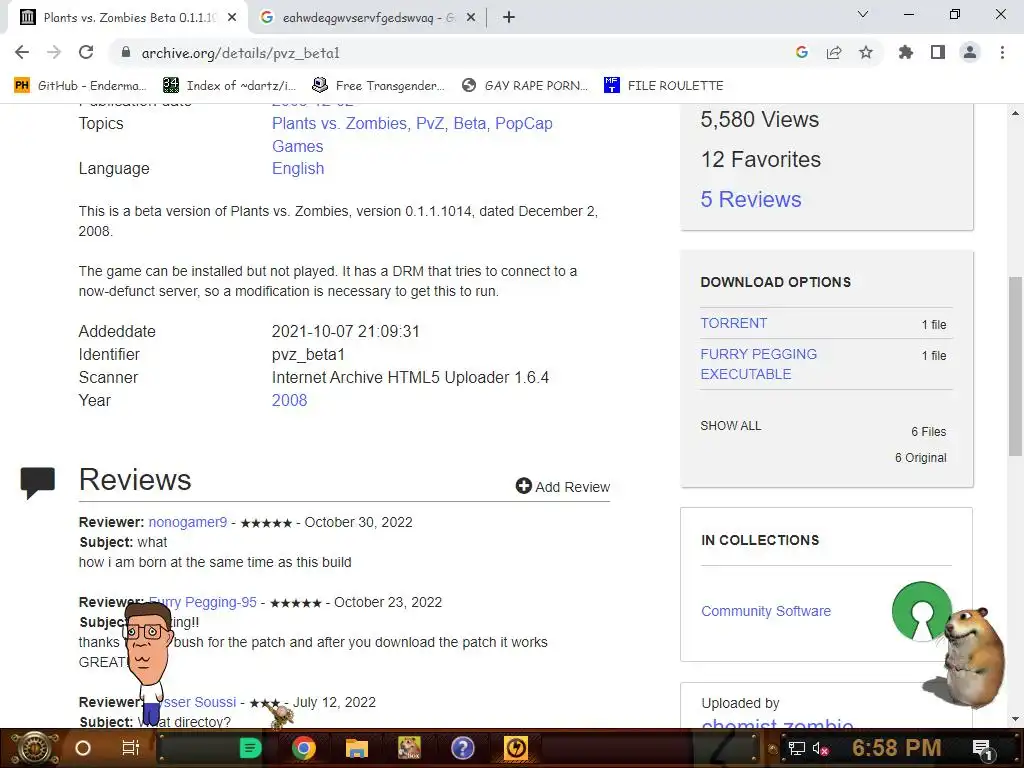Open the Index of ~dartz bookmark

[229, 86]
